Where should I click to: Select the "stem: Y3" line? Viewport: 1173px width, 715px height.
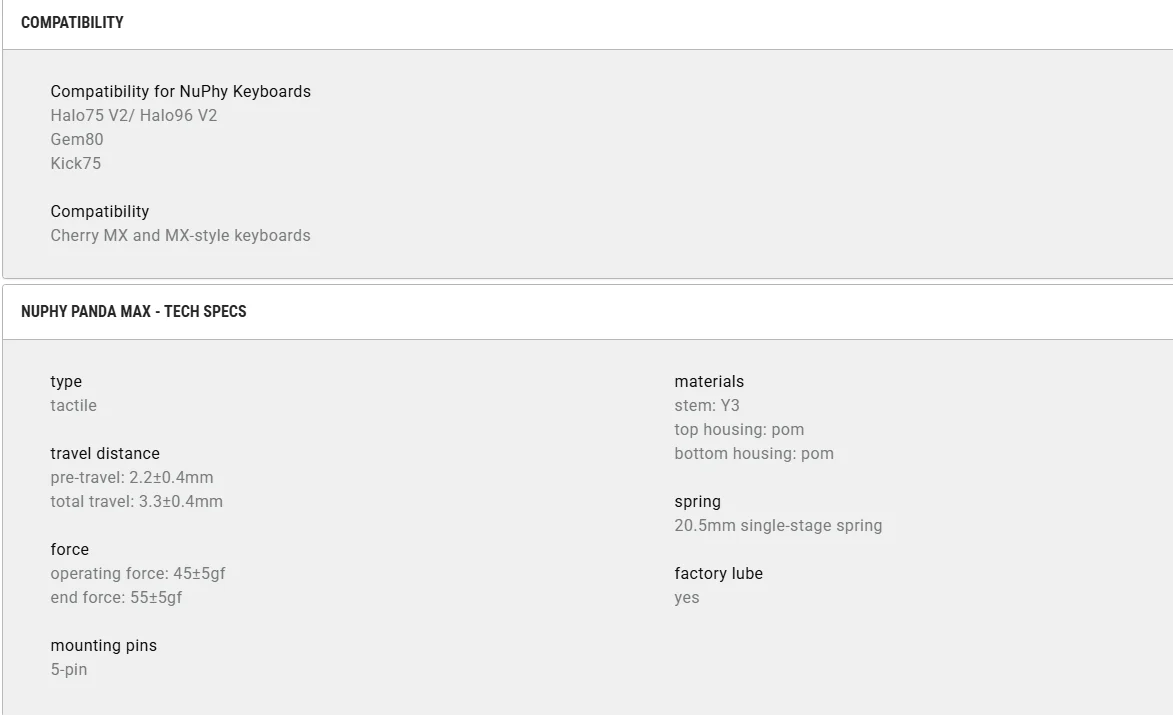[707, 406]
